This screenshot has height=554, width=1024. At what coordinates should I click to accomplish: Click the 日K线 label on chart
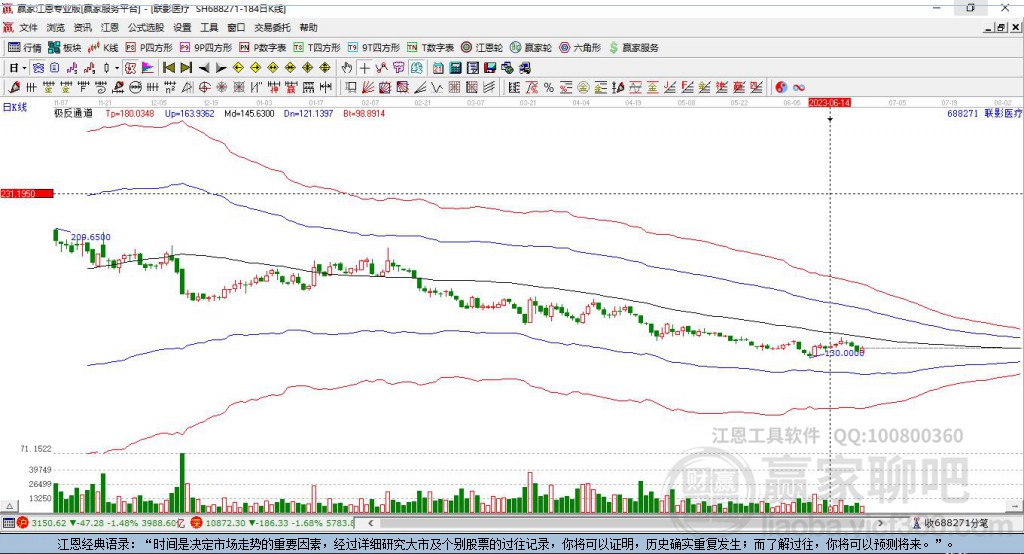tap(15, 107)
